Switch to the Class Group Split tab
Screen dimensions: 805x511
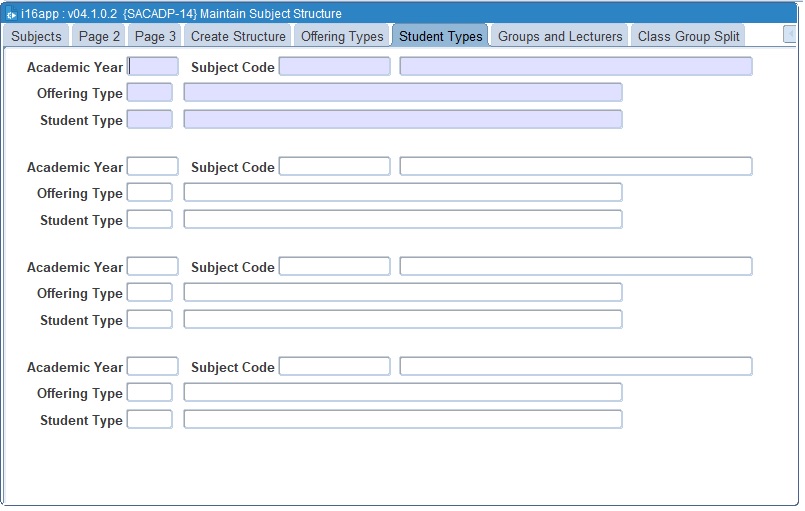pyautogui.click(x=688, y=36)
